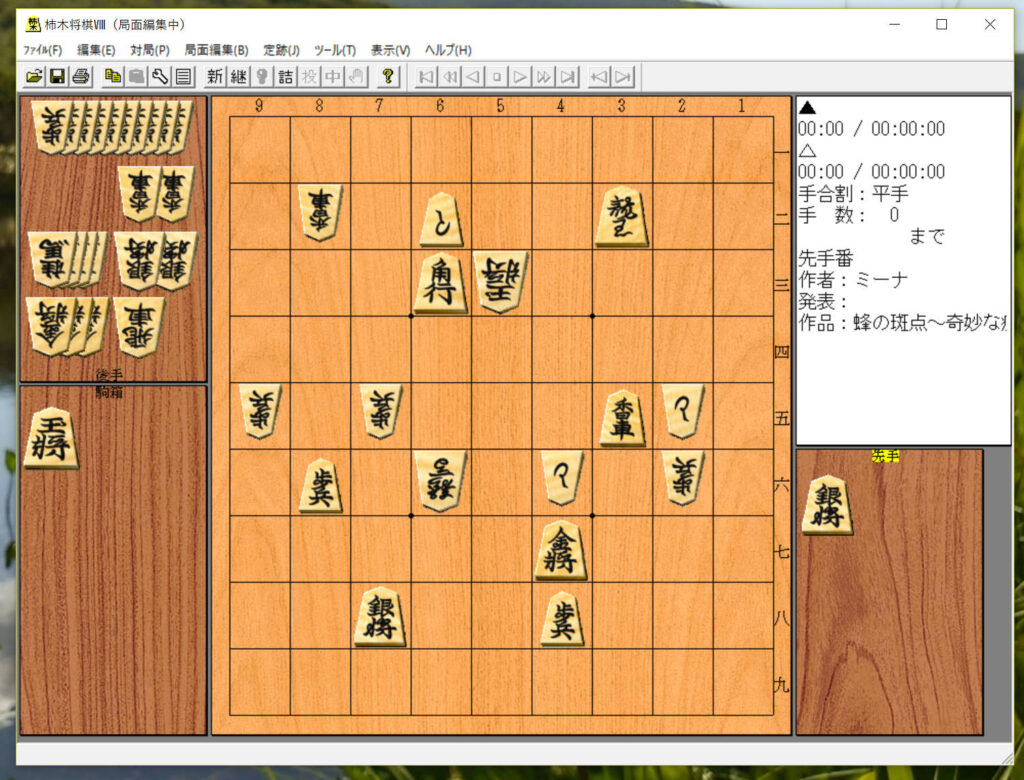Open the 編集(E) menu
This screenshot has height=780, width=1024.
96,50
